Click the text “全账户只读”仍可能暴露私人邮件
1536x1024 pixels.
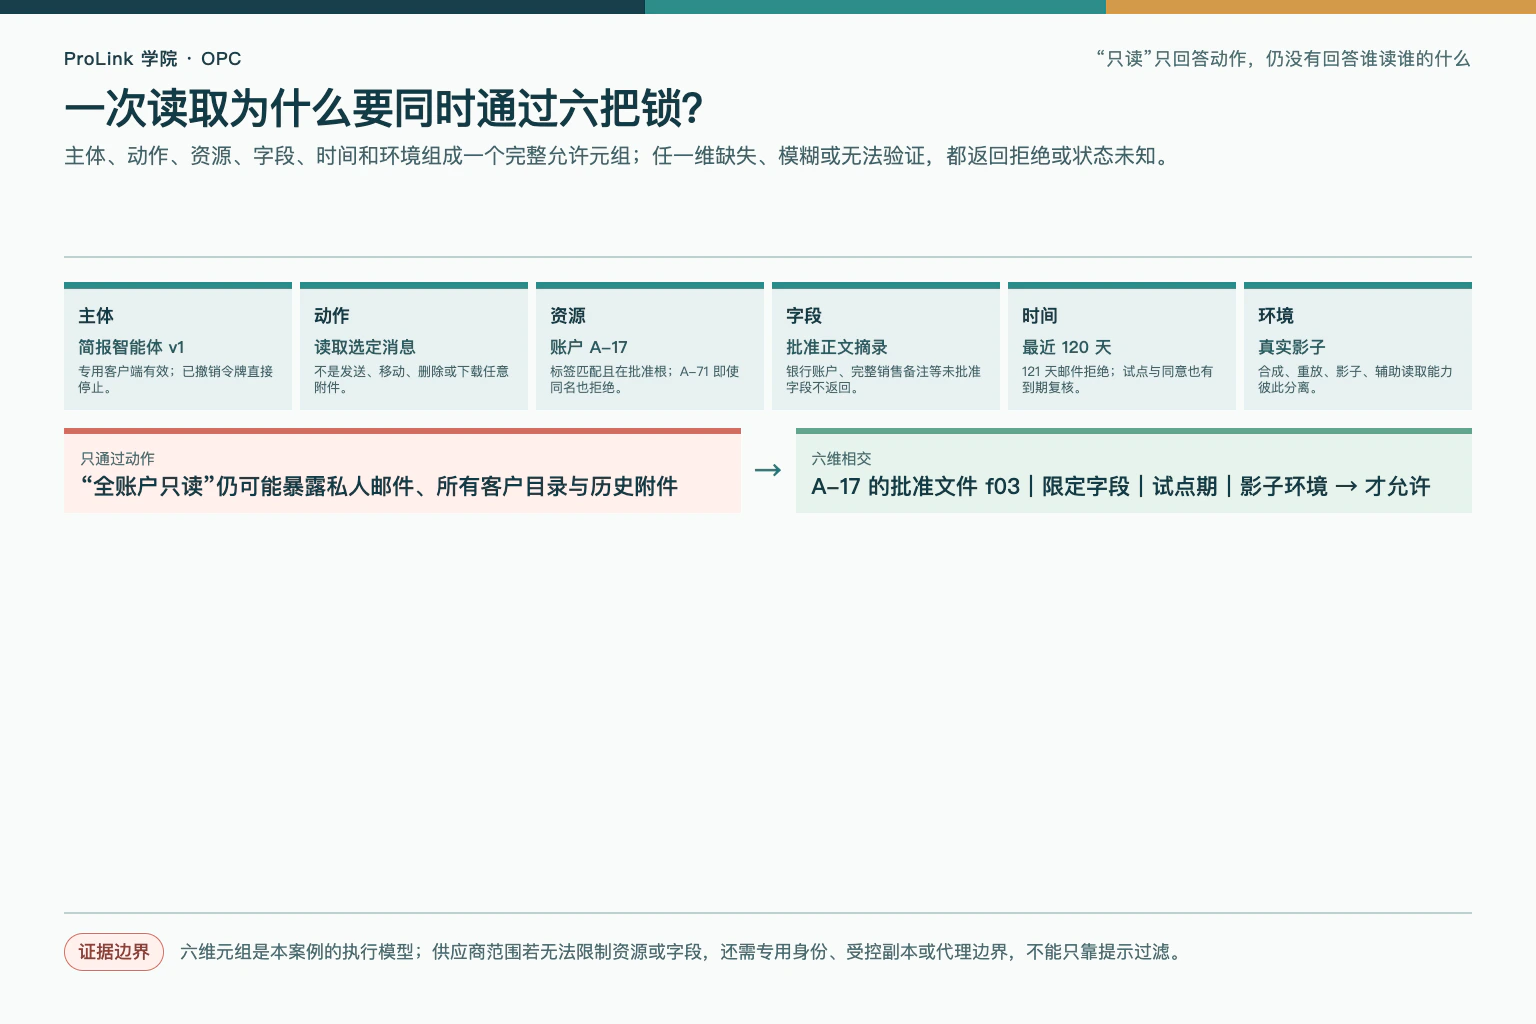(x=379, y=487)
